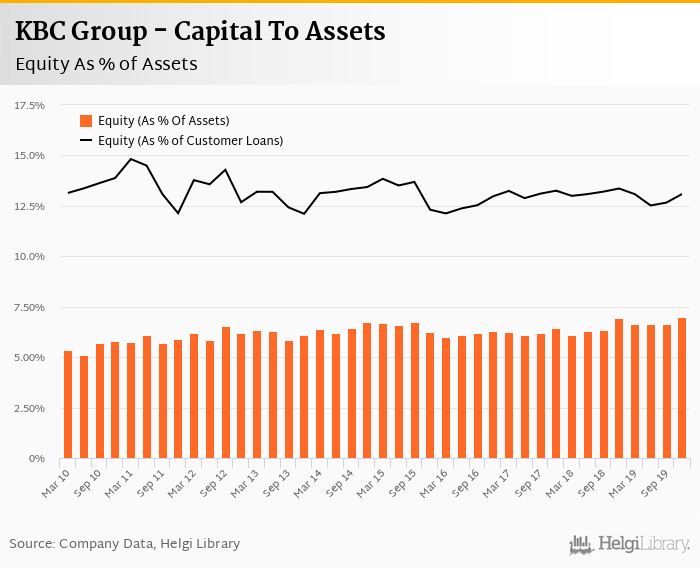Click the black line legend marker
Image resolution: width=700 pixels, height=568 pixels.
pyautogui.click(x=86, y=141)
